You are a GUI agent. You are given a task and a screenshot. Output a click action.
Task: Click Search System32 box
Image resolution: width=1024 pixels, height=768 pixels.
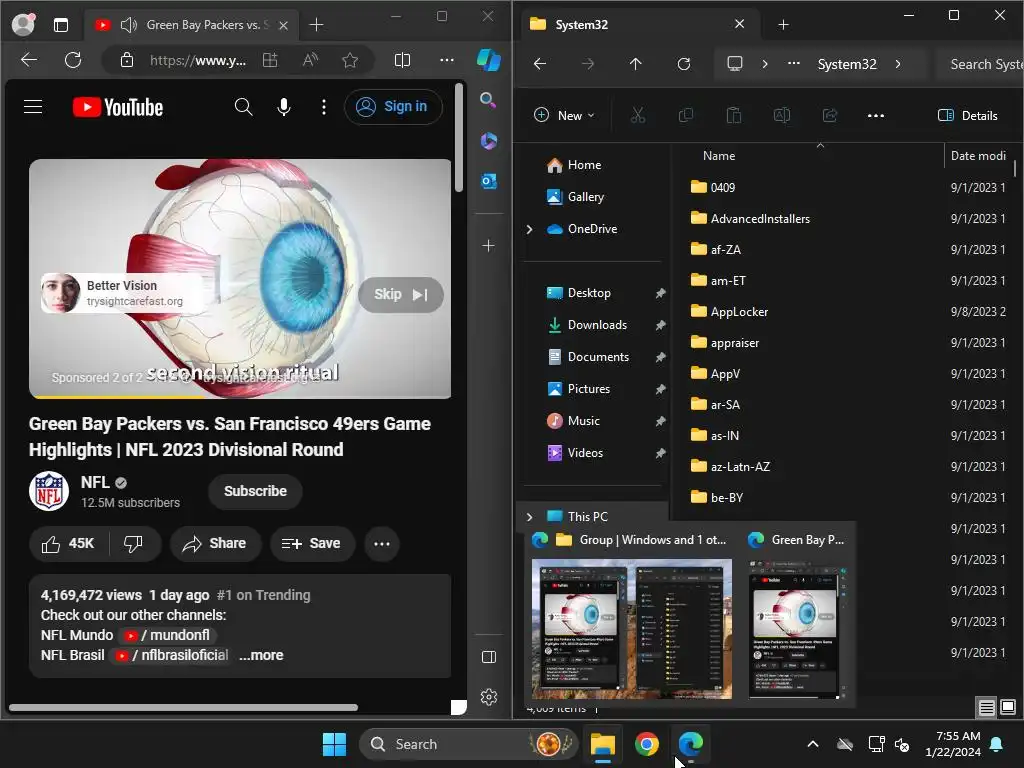(x=982, y=64)
